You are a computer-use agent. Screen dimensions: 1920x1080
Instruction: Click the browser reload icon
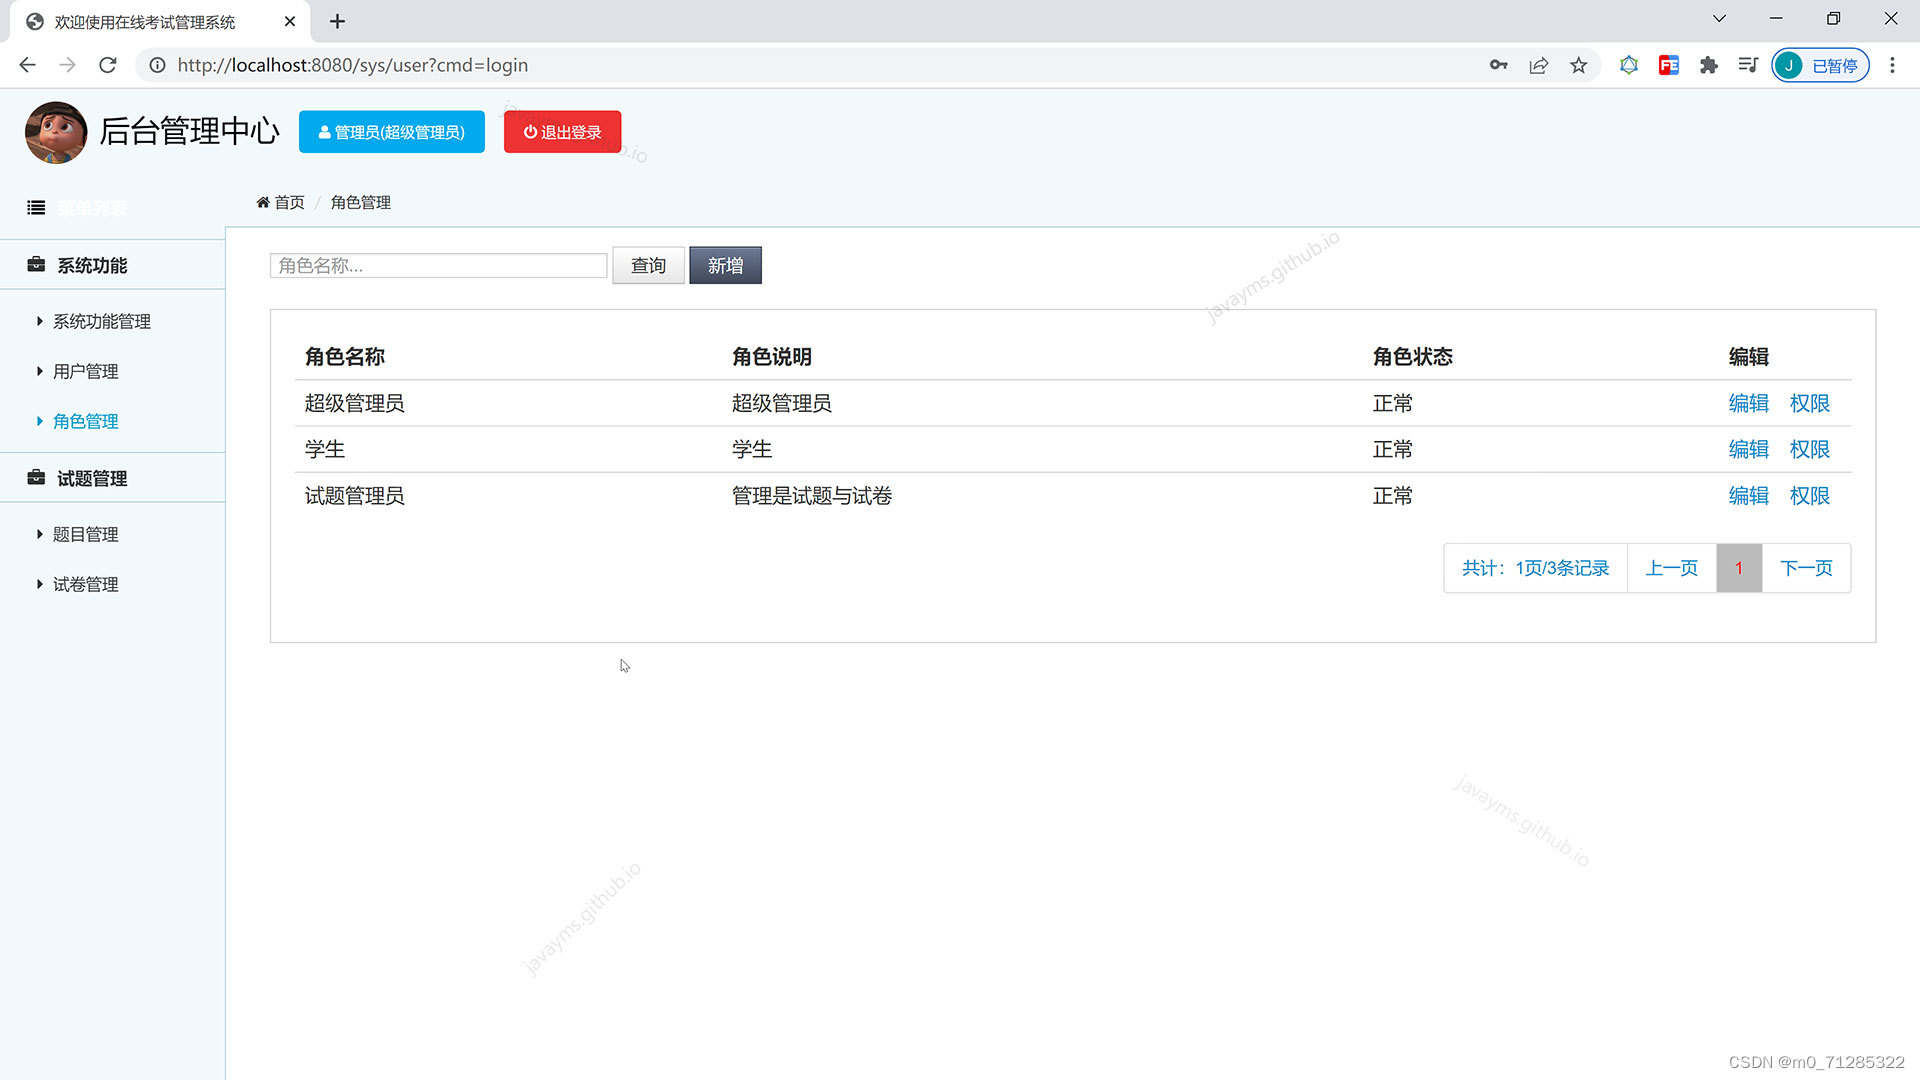tap(108, 65)
